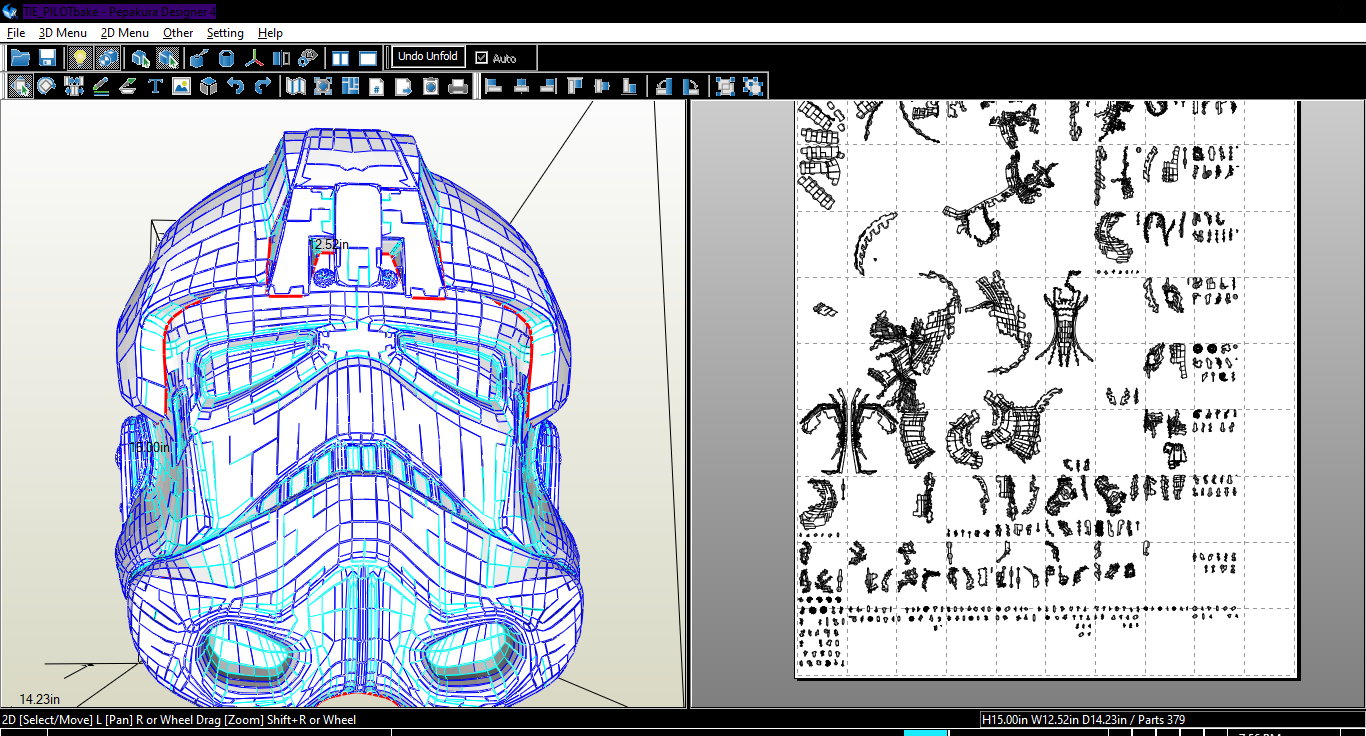Toggle the texture display cube button
Image resolution: width=1366 pixels, height=736 pixels.
point(107,58)
